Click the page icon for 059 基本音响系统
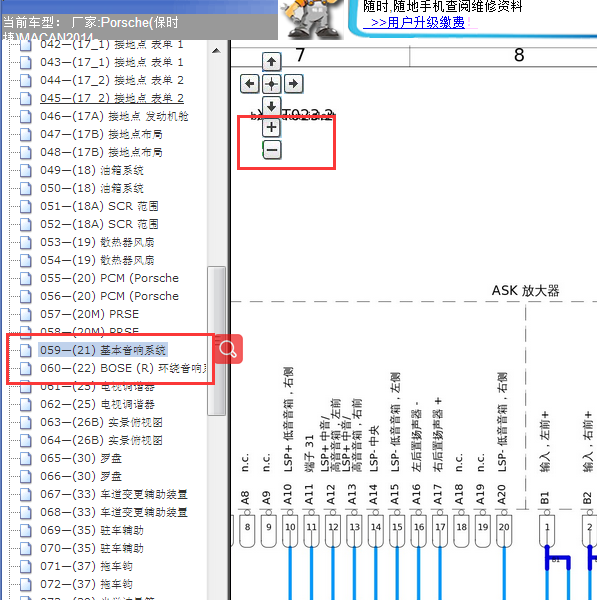 (x=26, y=350)
